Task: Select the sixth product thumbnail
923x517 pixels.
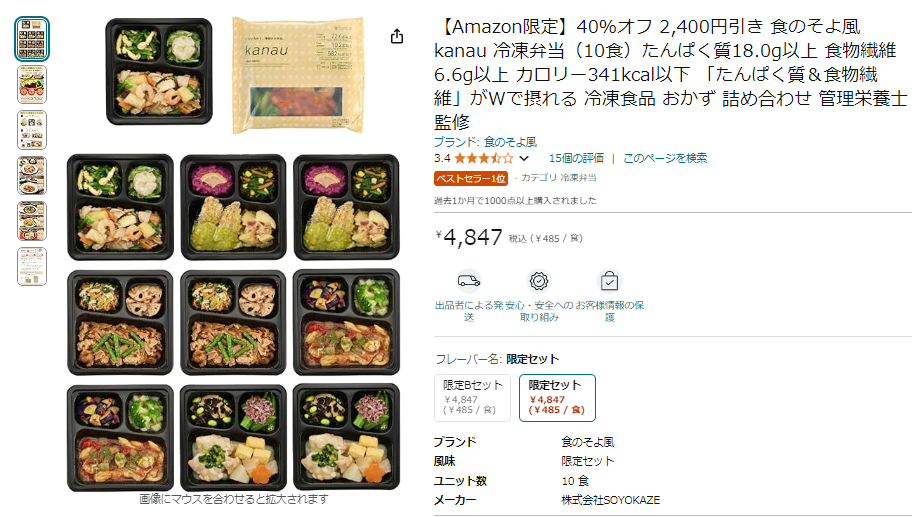Action: 32,266
